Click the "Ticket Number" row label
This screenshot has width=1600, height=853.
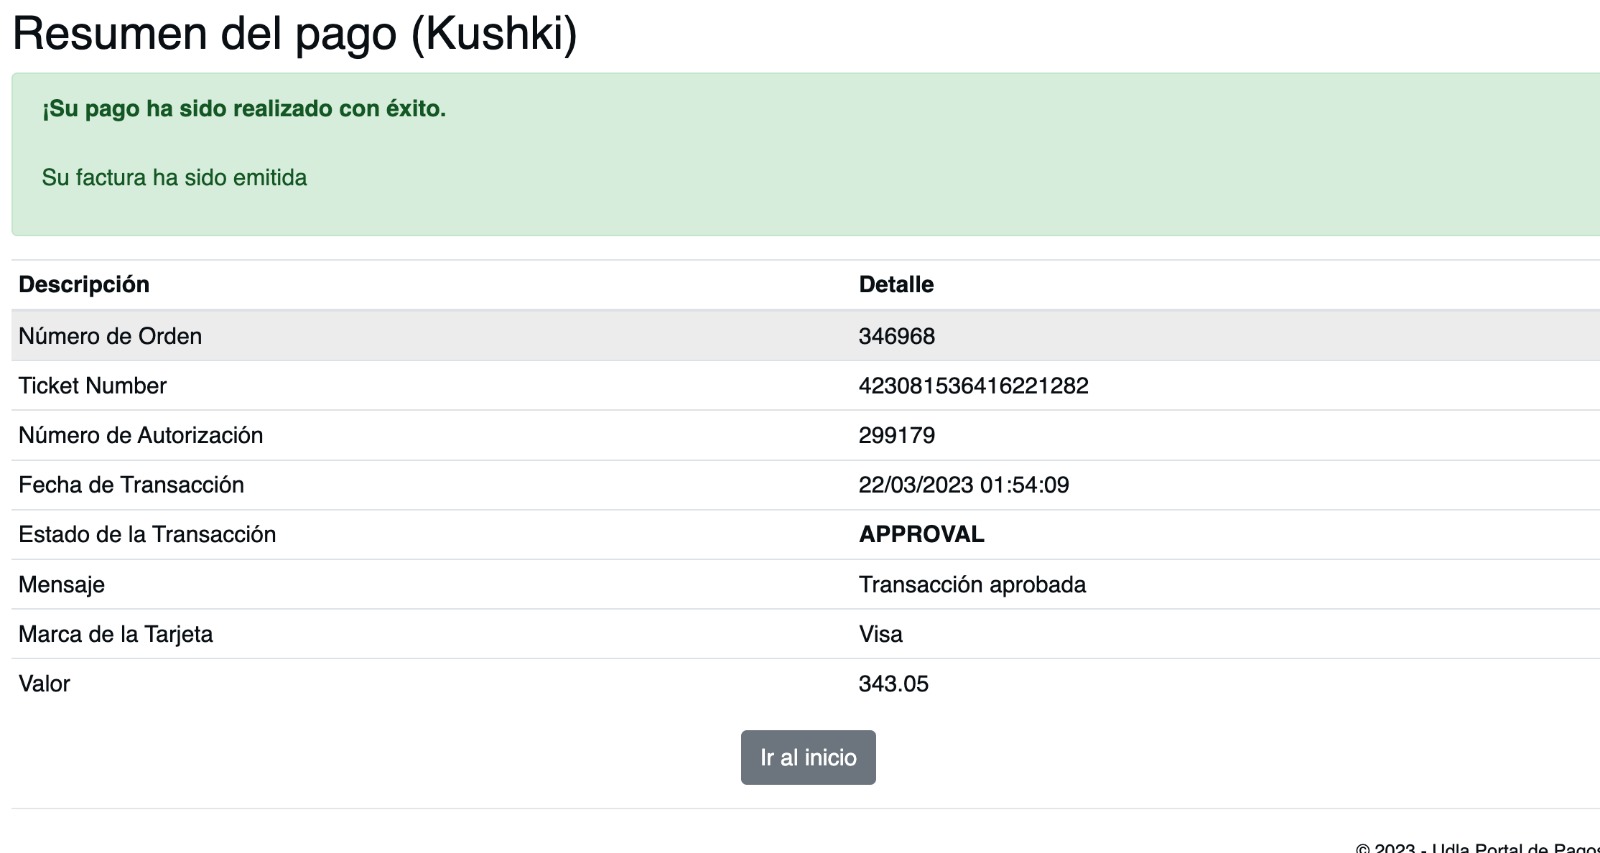[92, 386]
